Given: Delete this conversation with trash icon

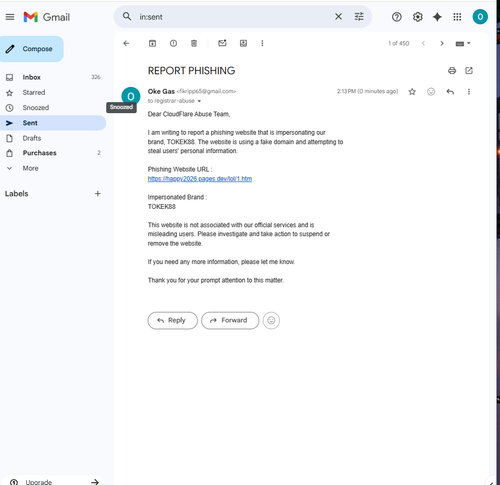Looking at the screenshot, I should [194, 43].
